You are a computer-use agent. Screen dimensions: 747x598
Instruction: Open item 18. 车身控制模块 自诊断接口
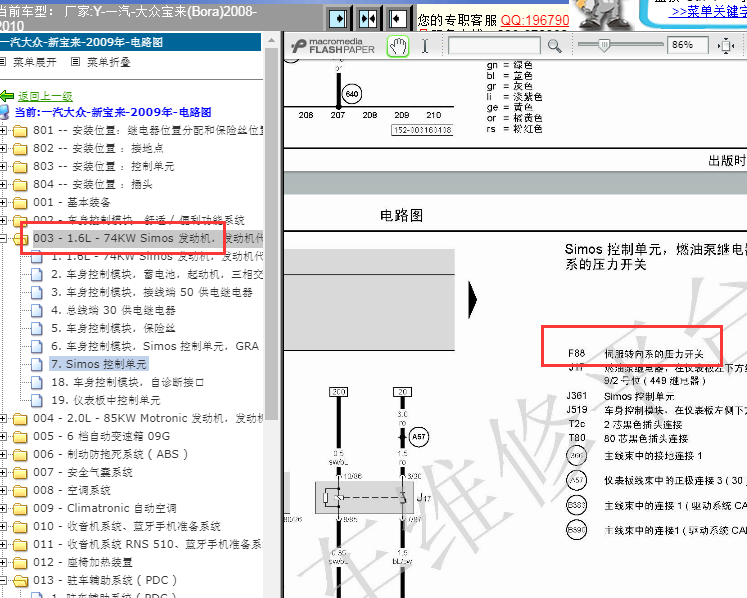tap(128, 383)
